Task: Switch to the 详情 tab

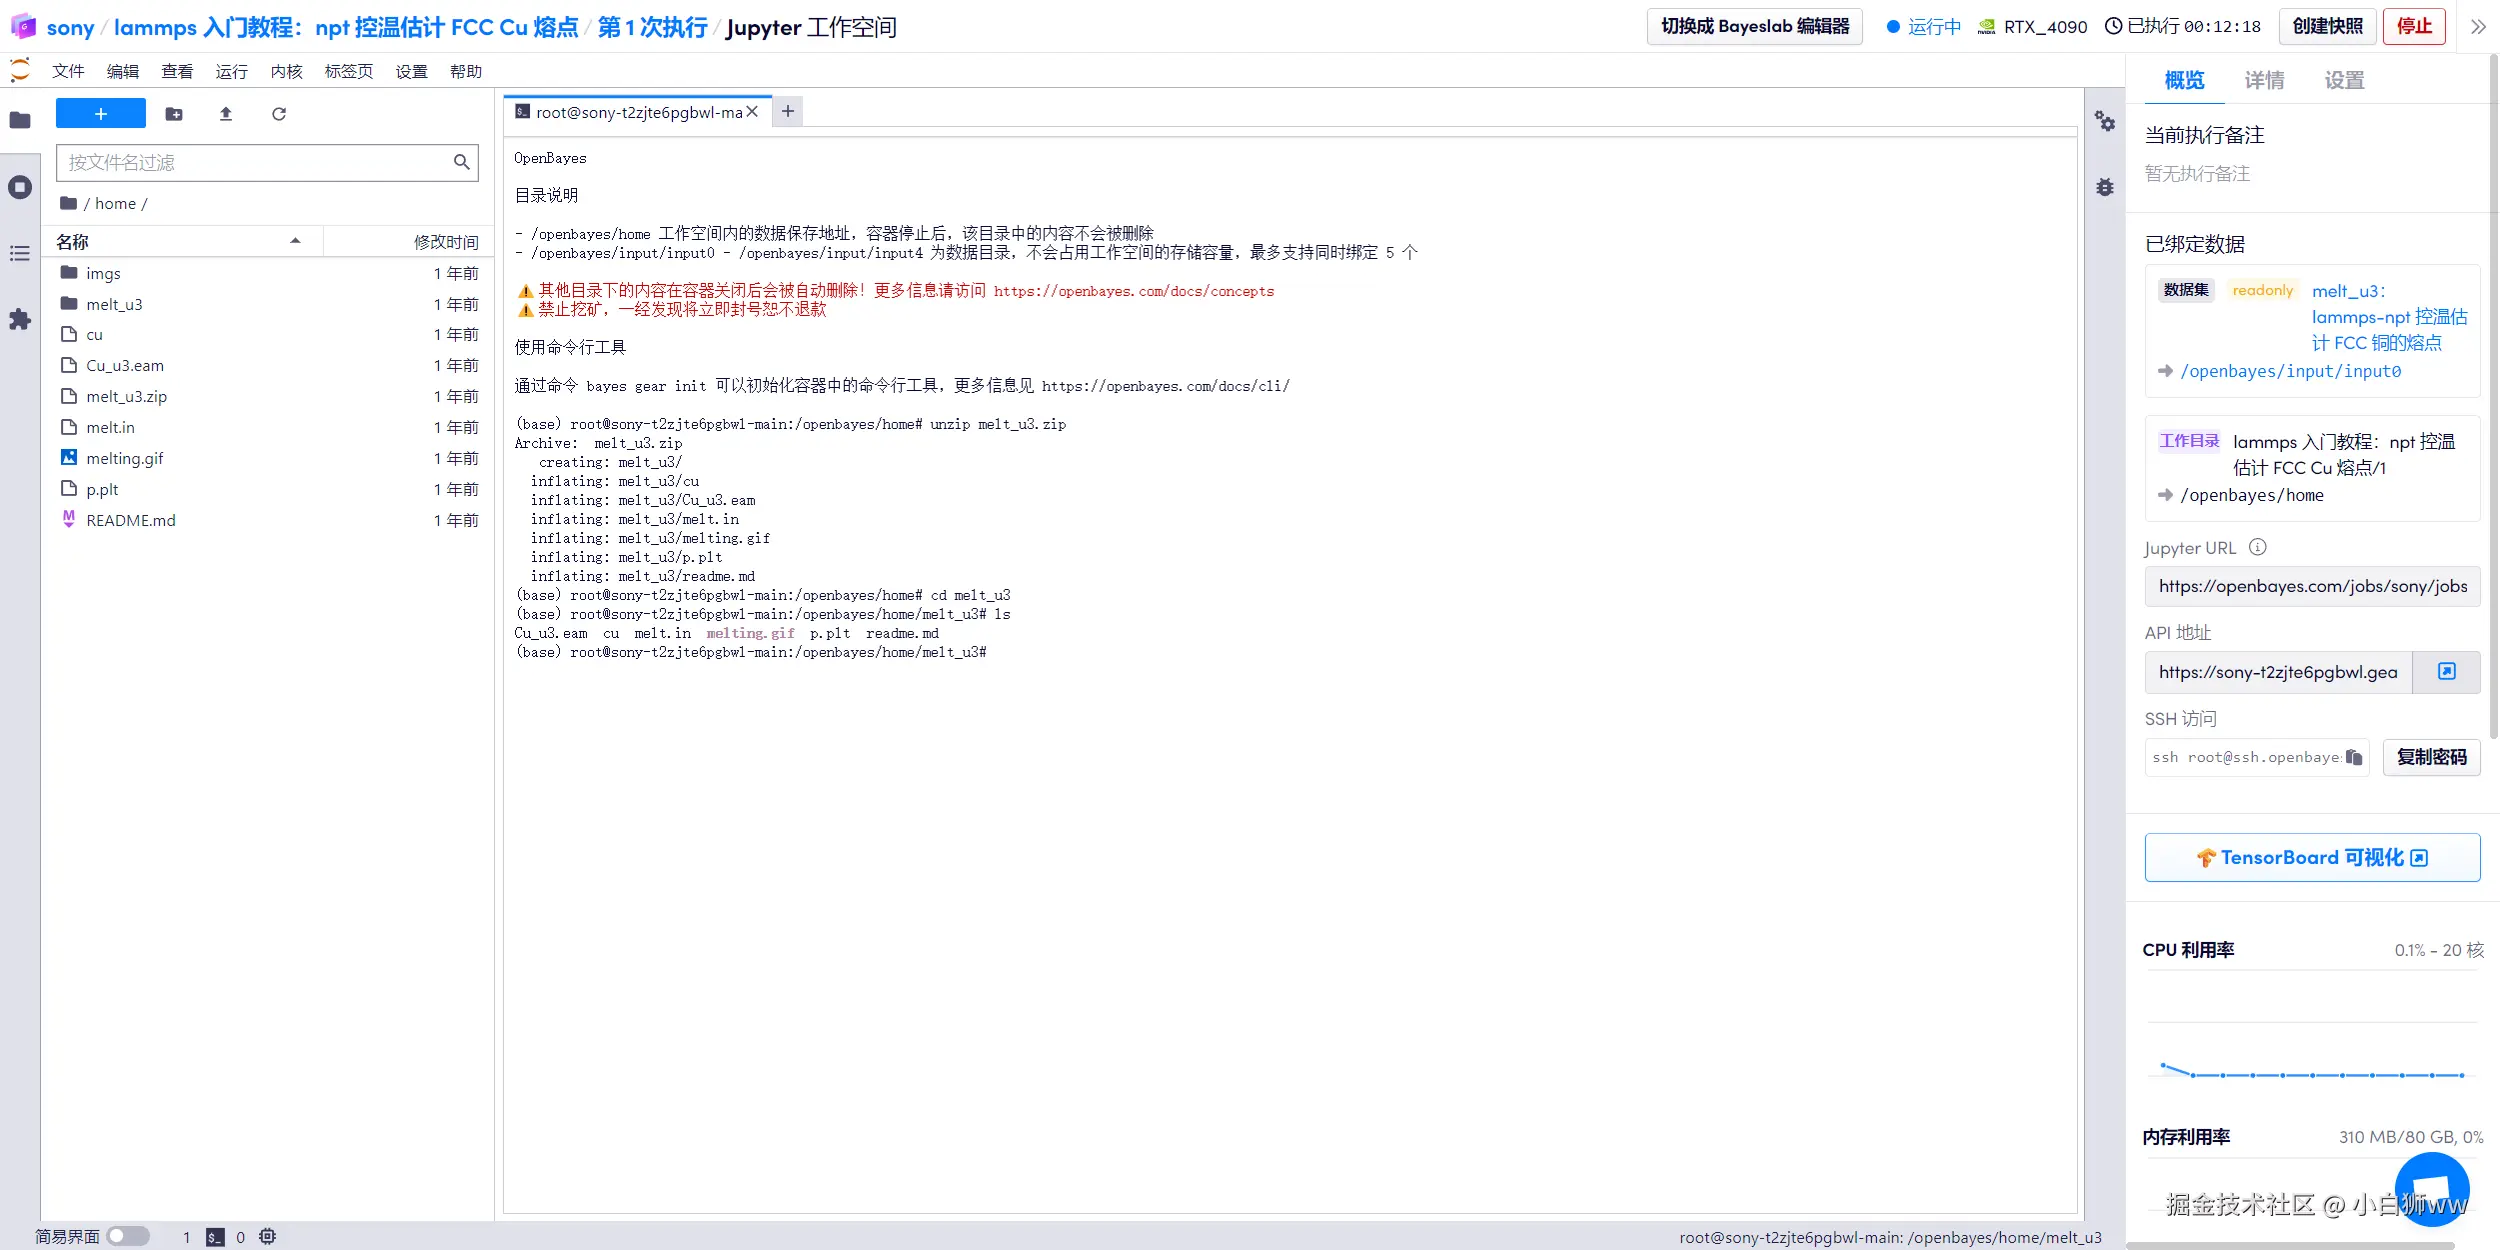Action: pos(2264,81)
